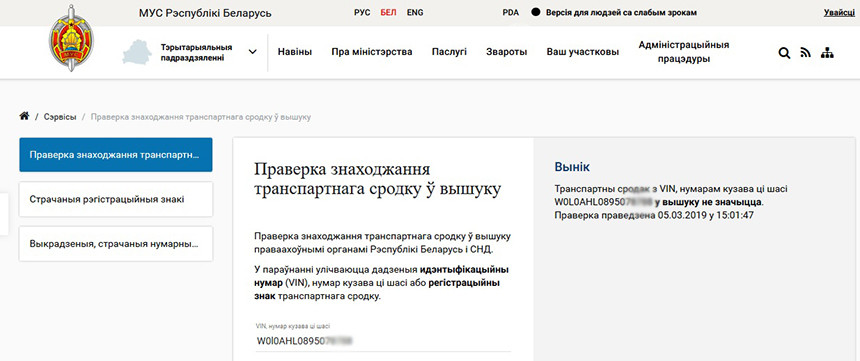860x361 pixels.
Task: Switch language to РУС
Action: (362, 13)
